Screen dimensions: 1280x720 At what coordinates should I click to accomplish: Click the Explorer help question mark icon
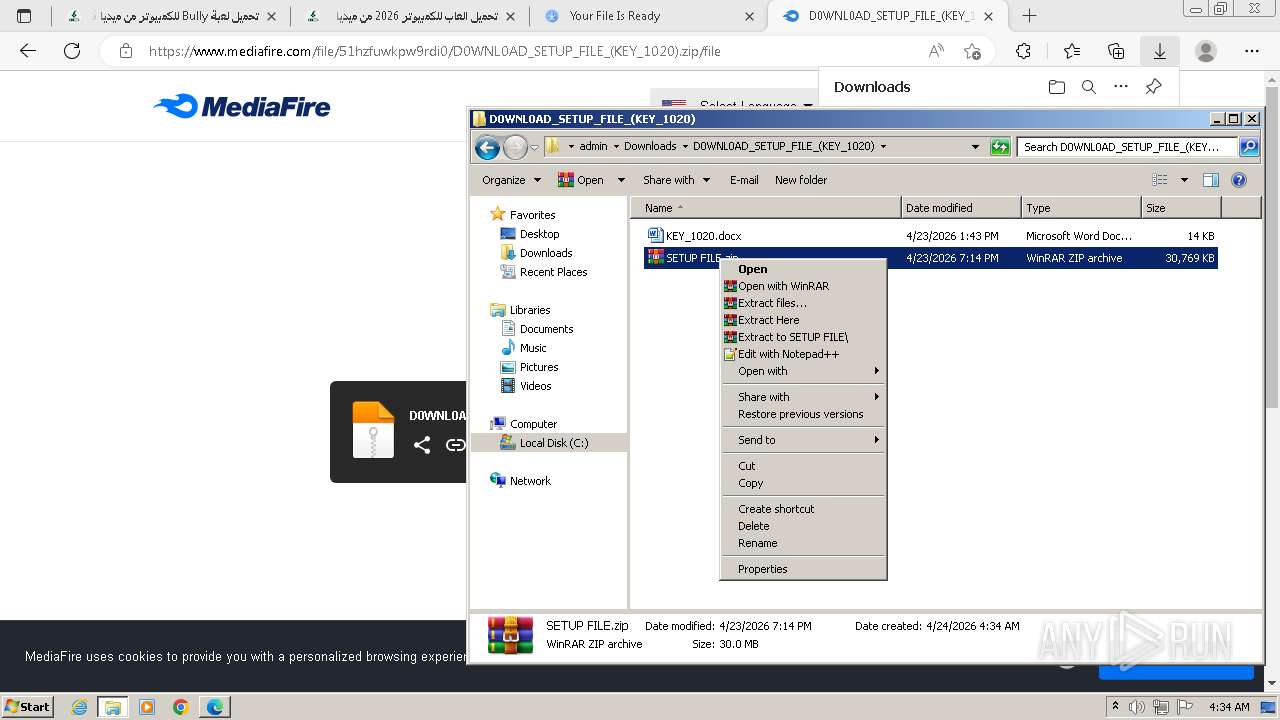pos(1239,180)
